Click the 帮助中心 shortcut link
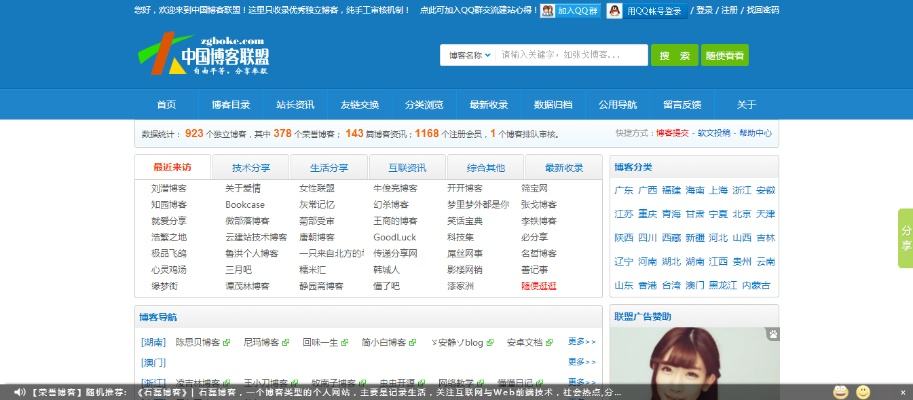This screenshot has width=913, height=400. click(x=756, y=133)
